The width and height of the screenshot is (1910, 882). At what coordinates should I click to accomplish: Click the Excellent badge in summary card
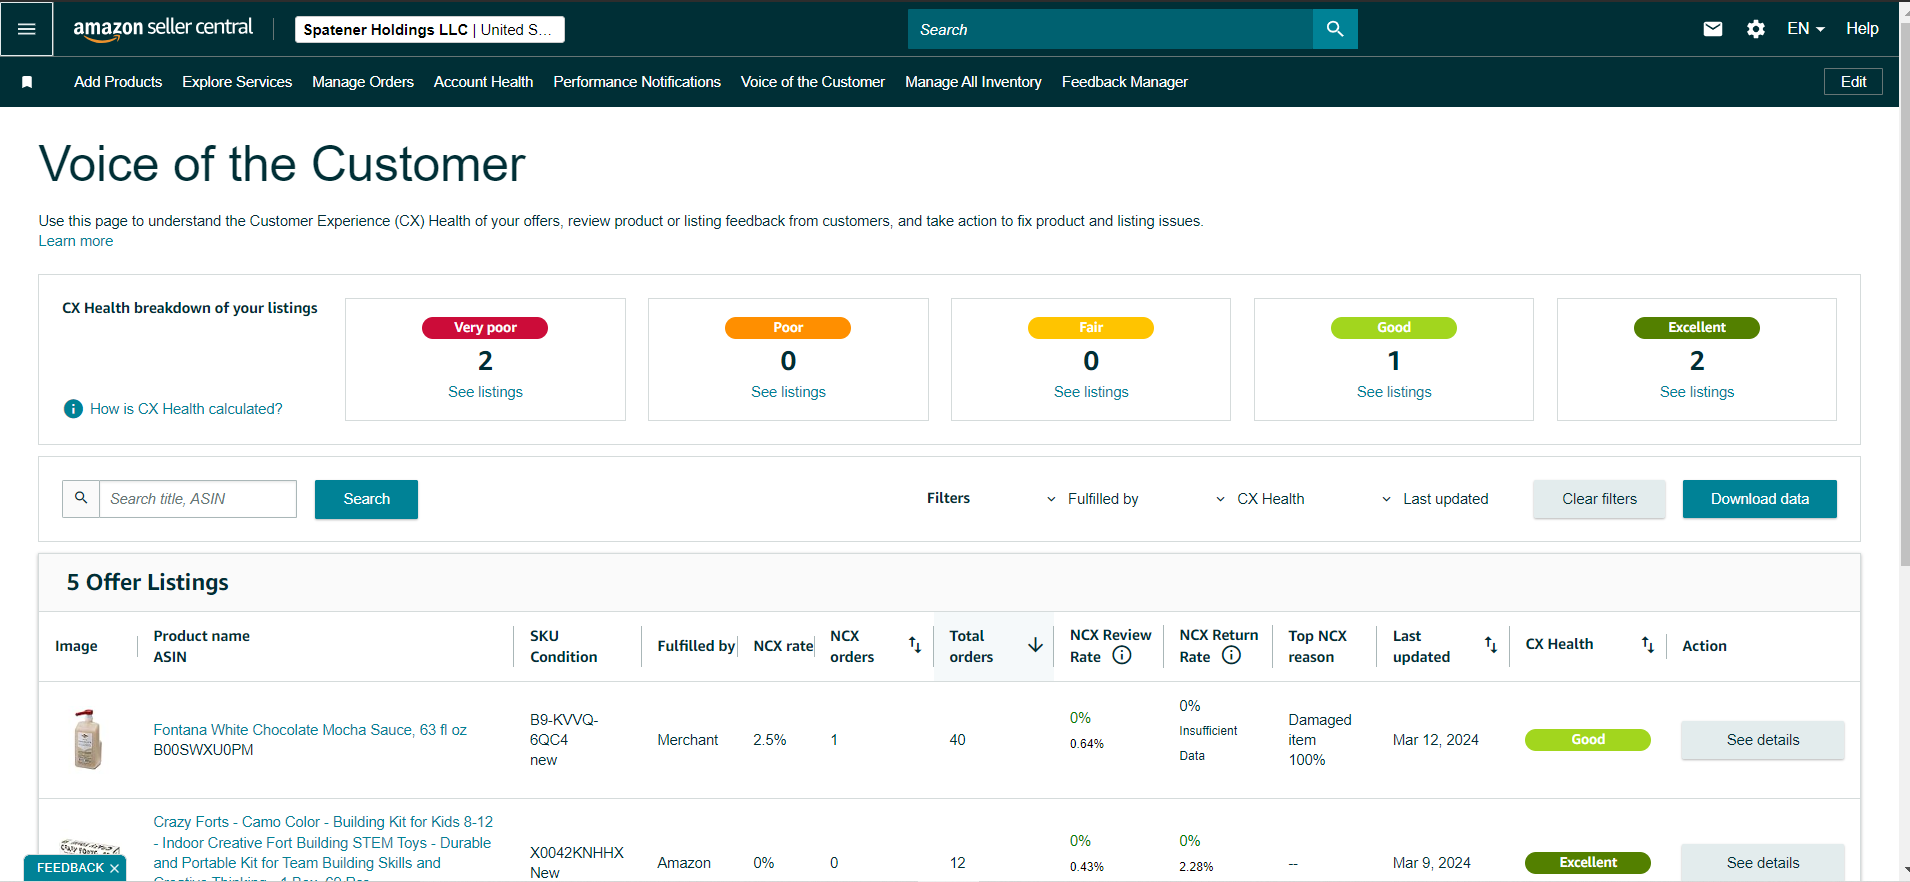pos(1697,328)
